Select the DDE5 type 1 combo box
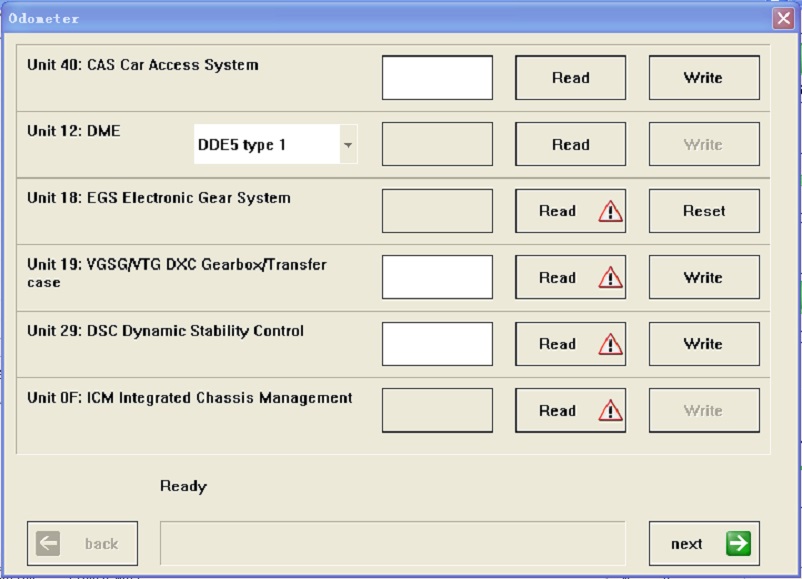 [x=276, y=144]
